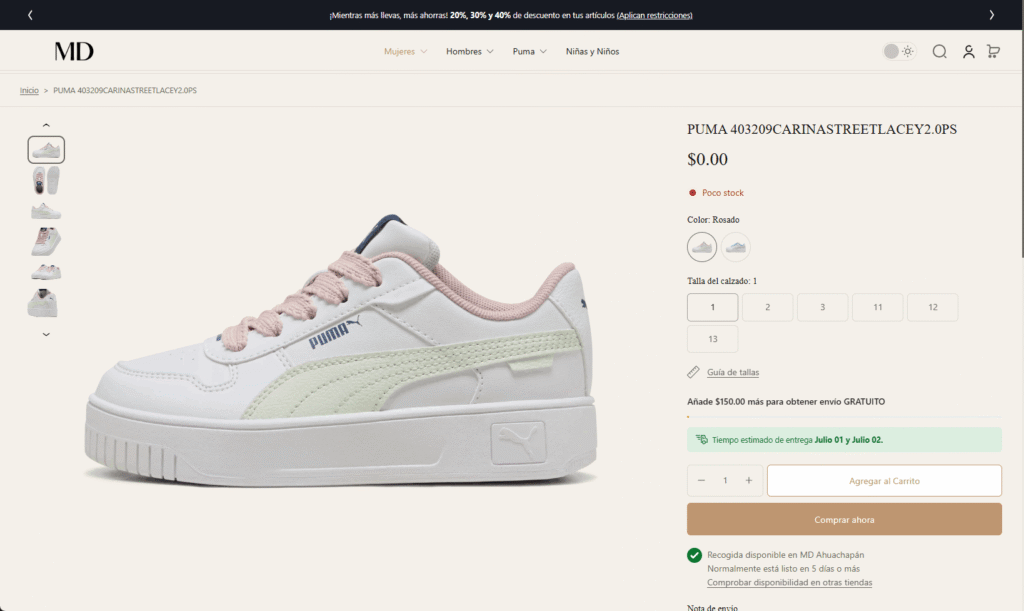Select the last heel-view thumbnail
Screen dimensions: 1024x611
tap(43, 303)
